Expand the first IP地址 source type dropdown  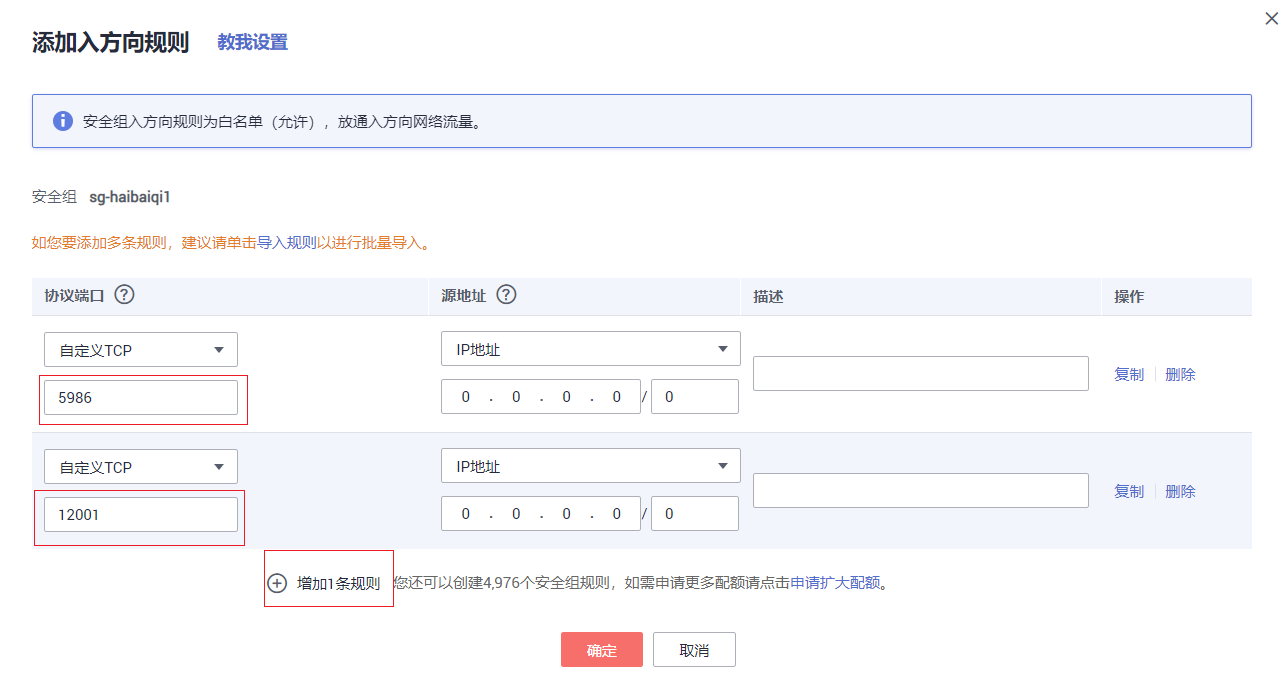(x=590, y=348)
